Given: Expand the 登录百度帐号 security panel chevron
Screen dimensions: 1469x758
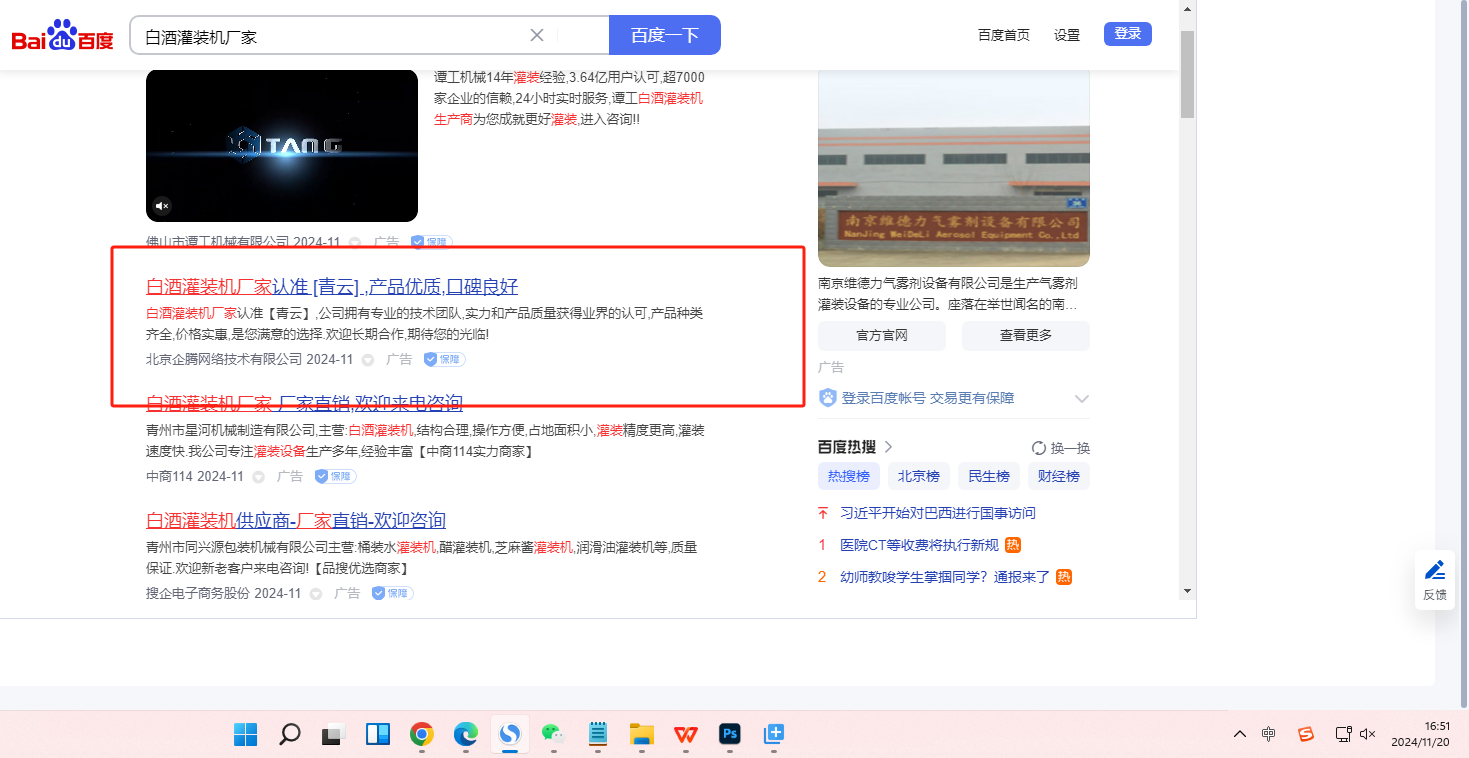Looking at the screenshot, I should [1081, 399].
